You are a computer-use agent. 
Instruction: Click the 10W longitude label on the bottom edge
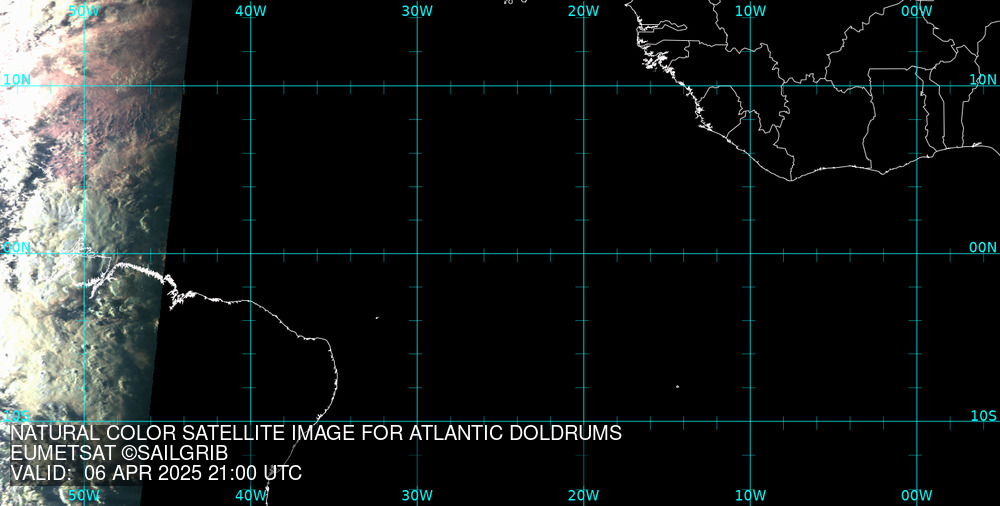pos(750,495)
